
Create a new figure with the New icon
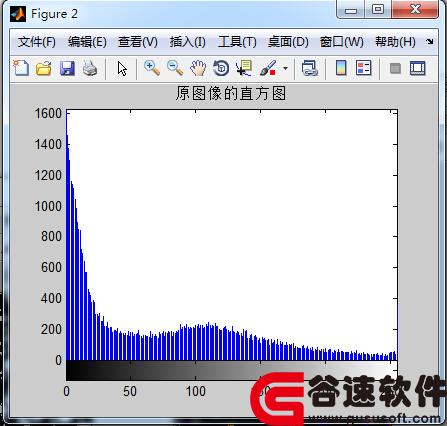click(x=21, y=68)
